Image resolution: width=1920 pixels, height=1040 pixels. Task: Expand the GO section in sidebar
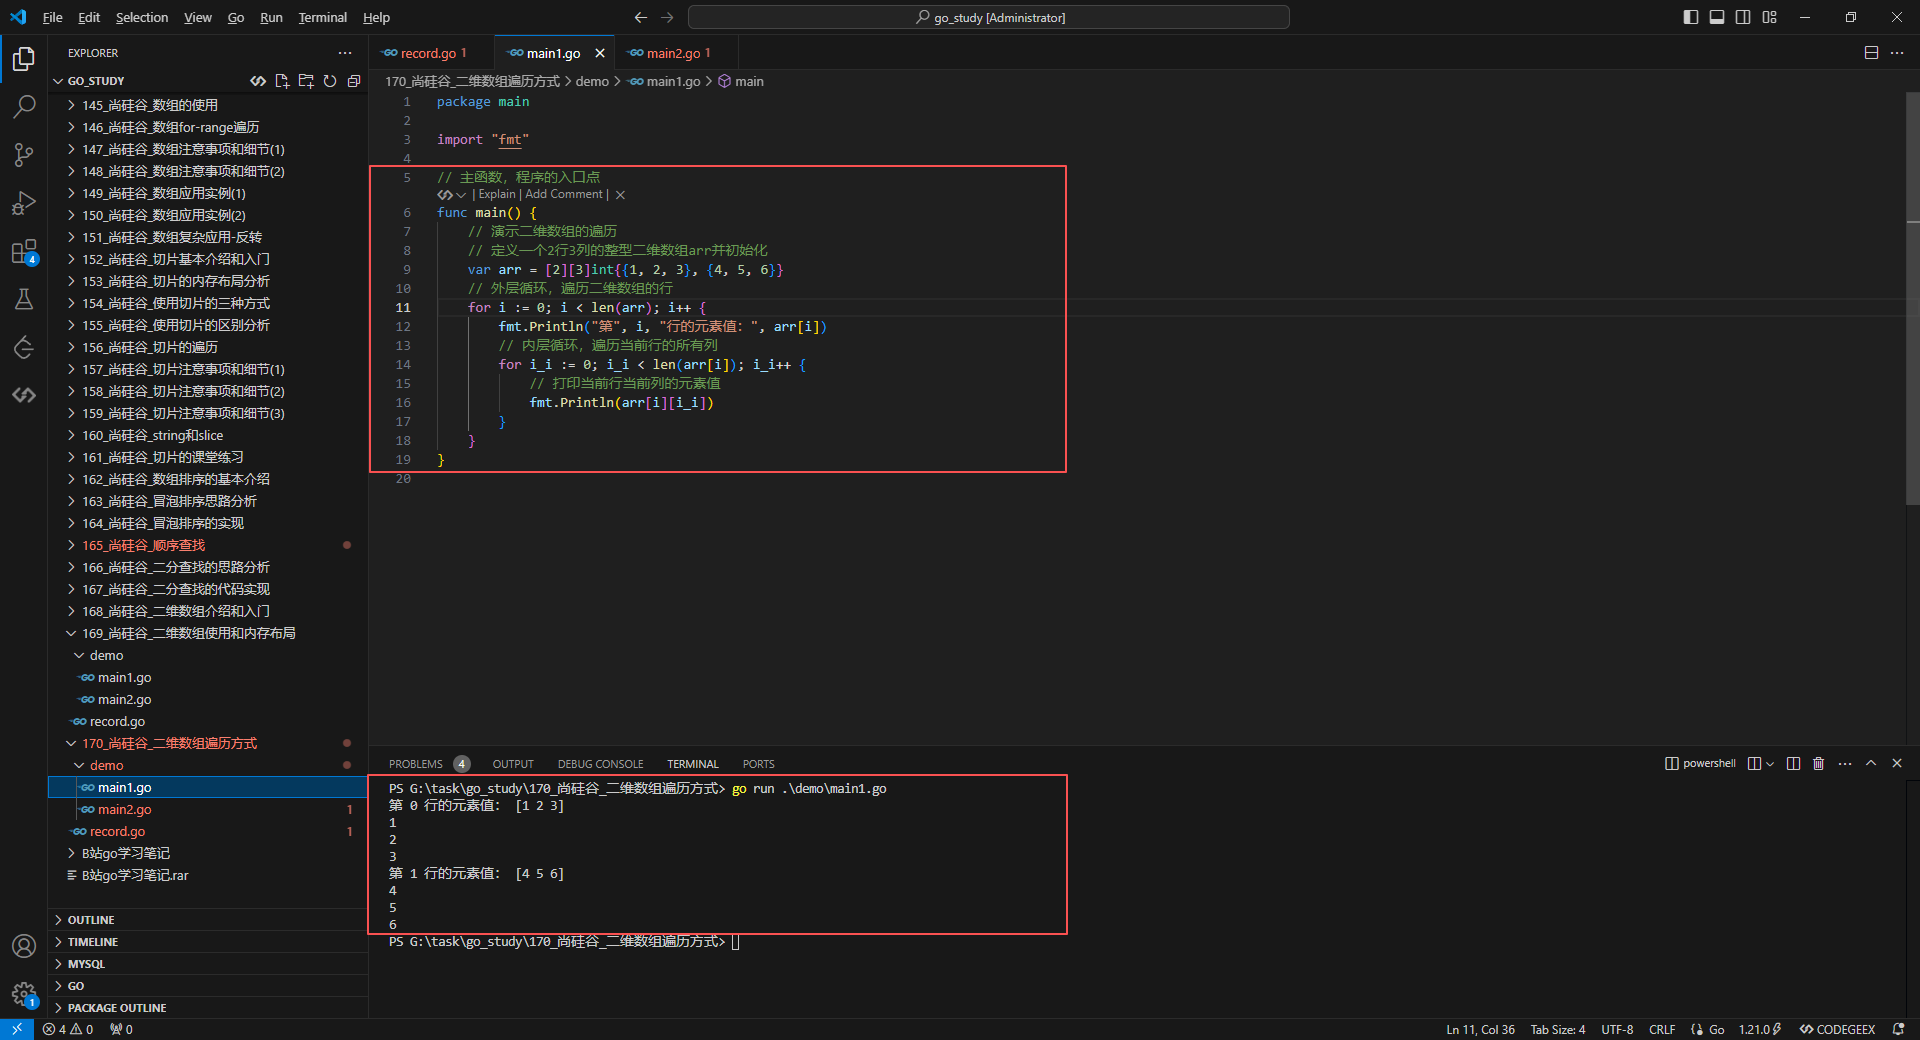point(209,986)
